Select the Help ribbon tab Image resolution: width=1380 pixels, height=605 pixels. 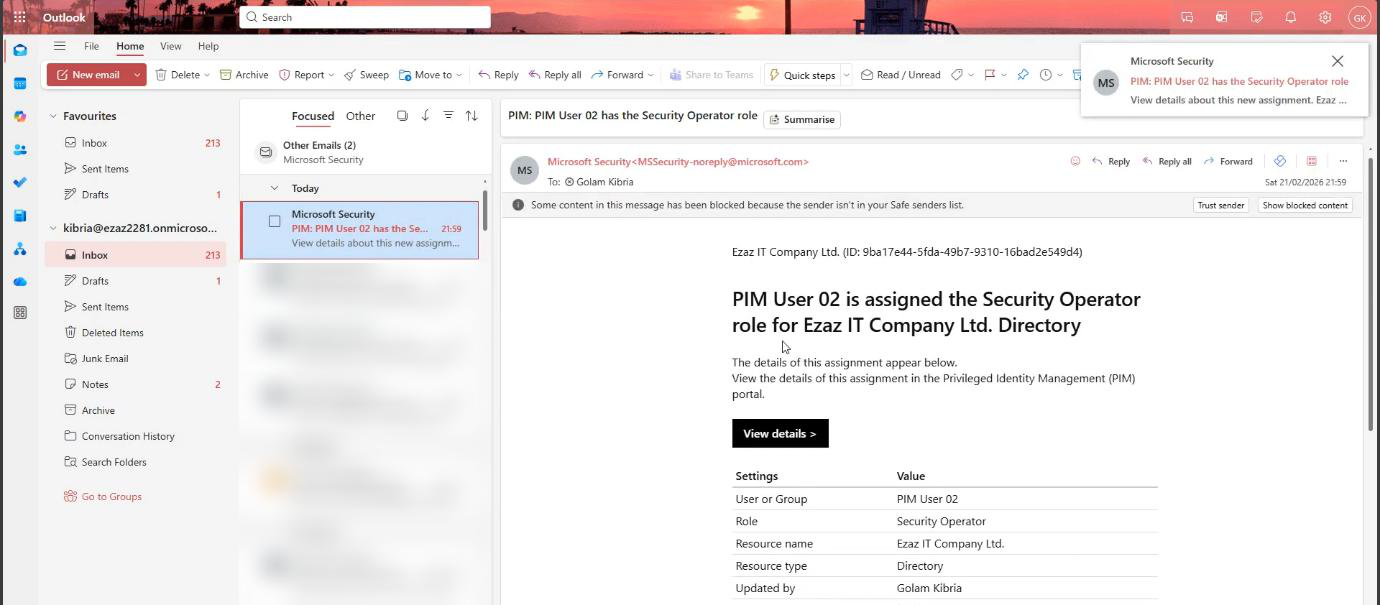pyautogui.click(x=208, y=46)
